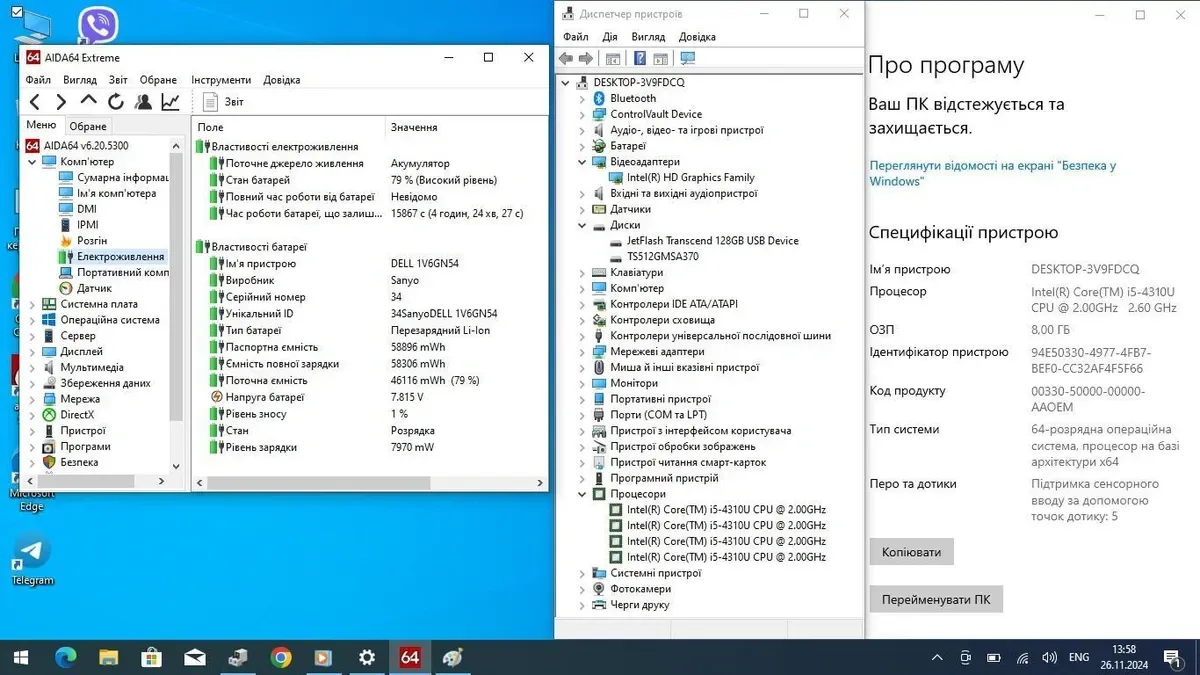1200x675 pixels.
Task: Open the AIDA64 graph chart toolbar icon
Action: (x=171, y=101)
